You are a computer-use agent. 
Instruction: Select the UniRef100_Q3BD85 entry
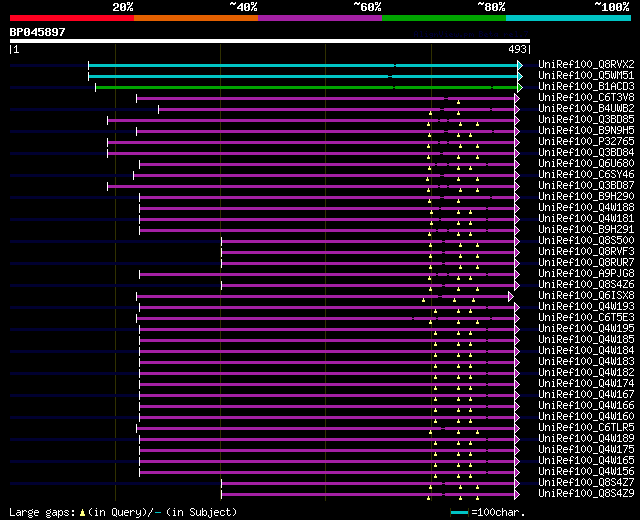coord(586,120)
